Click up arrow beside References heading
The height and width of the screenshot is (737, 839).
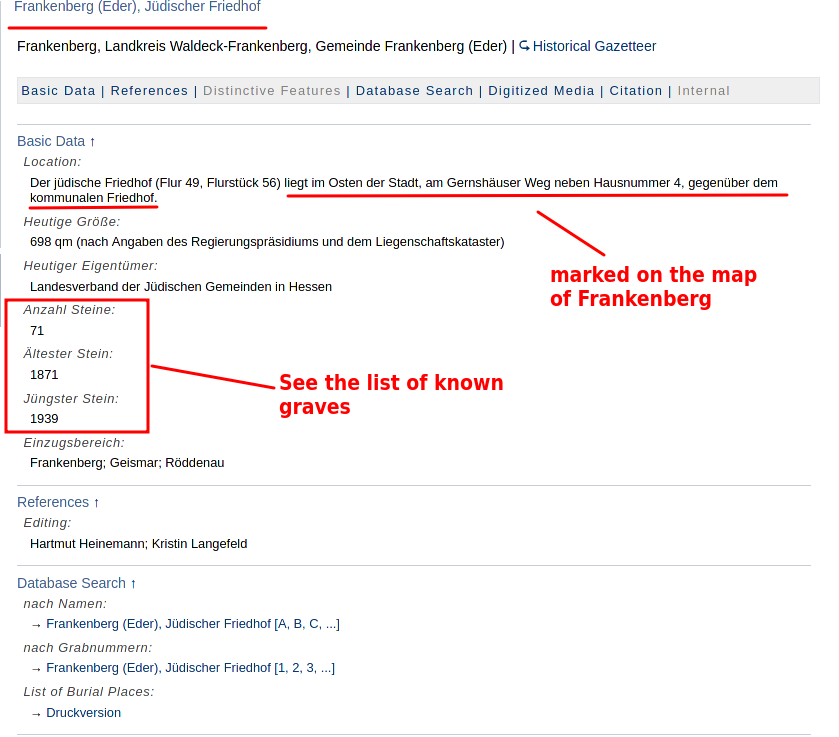click(x=97, y=502)
